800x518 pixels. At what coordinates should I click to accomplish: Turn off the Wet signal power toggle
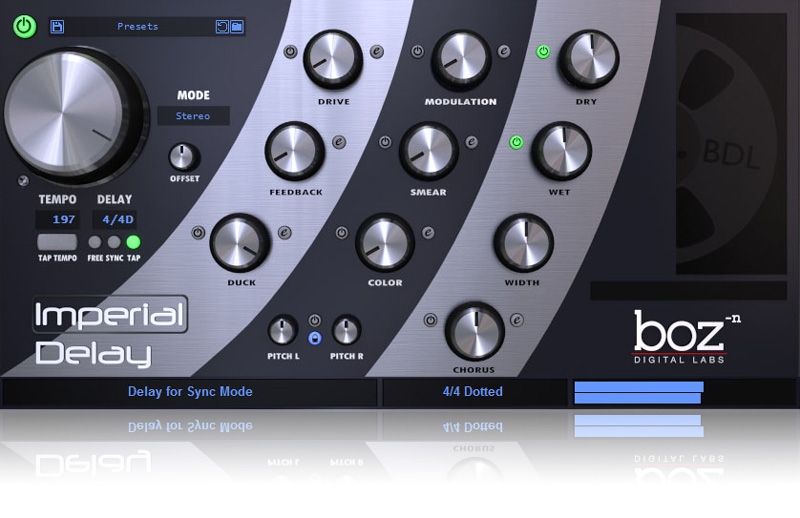coord(517,142)
